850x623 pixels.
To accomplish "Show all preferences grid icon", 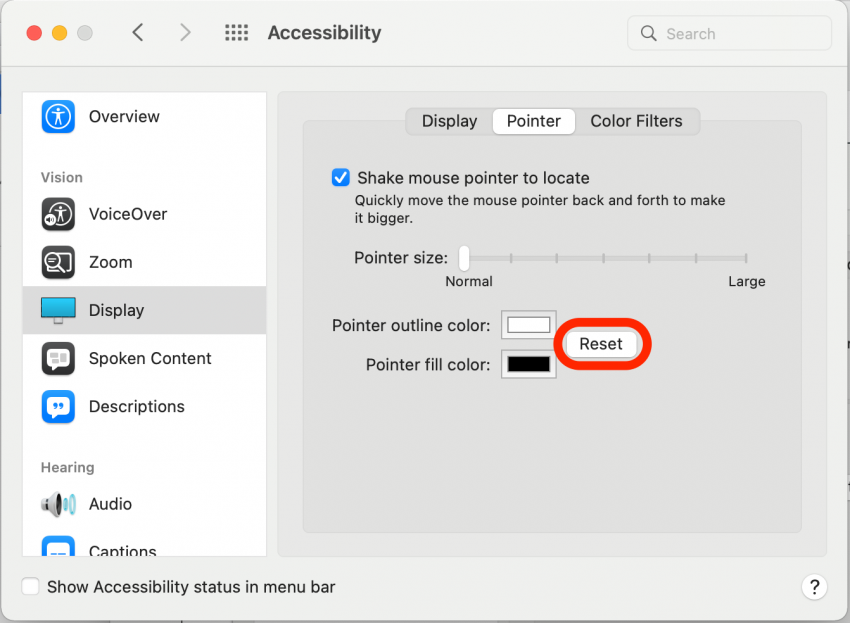I will tap(237, 33).
